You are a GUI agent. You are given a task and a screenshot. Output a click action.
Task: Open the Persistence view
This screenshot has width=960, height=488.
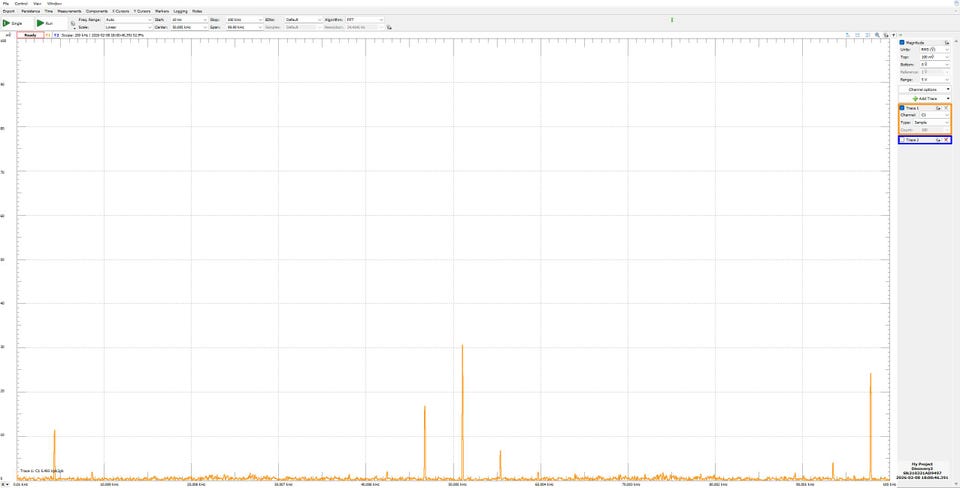point(31,11)
